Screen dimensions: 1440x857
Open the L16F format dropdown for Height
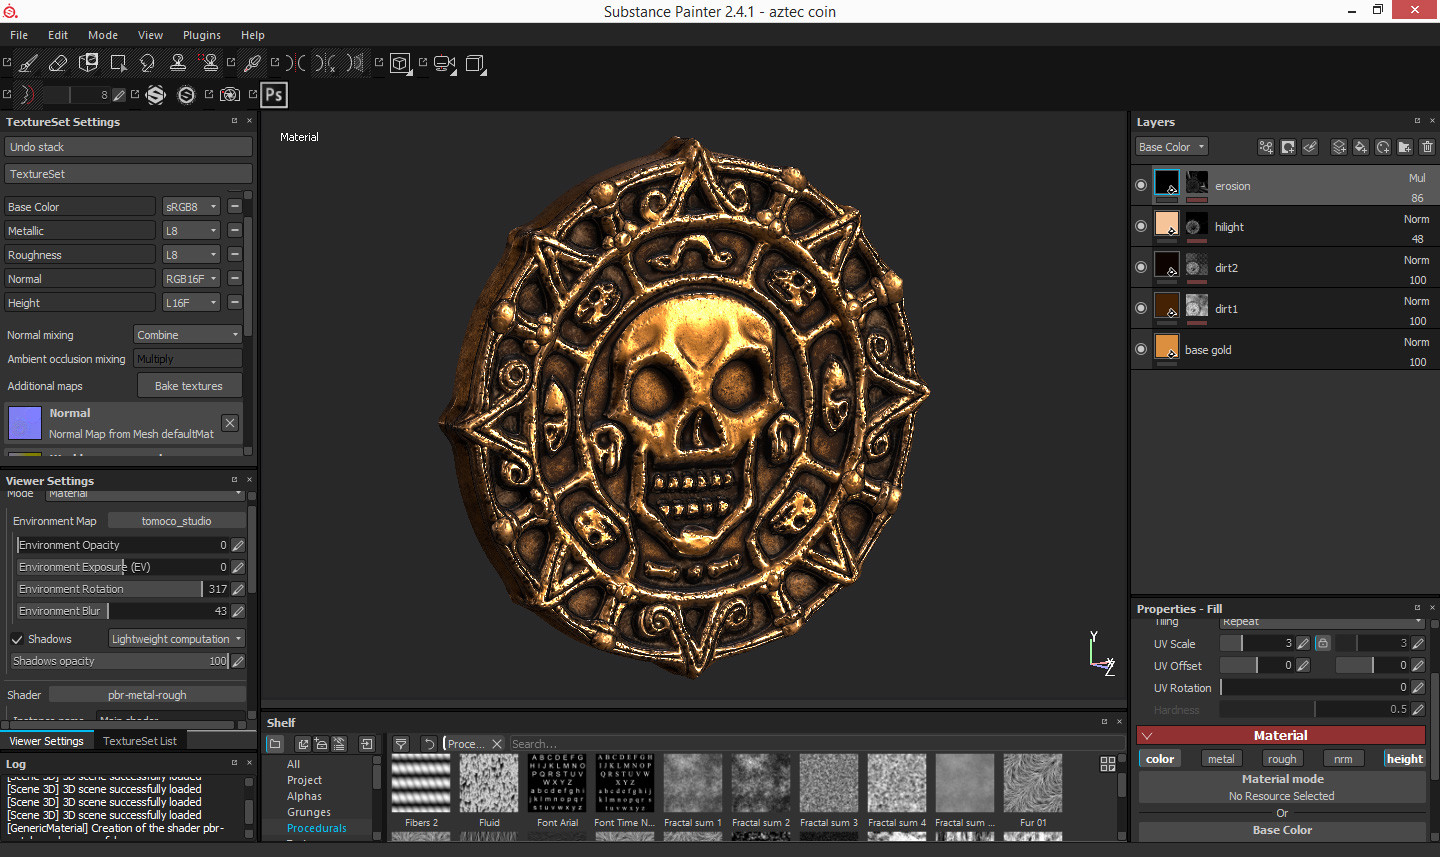[191, 303]
